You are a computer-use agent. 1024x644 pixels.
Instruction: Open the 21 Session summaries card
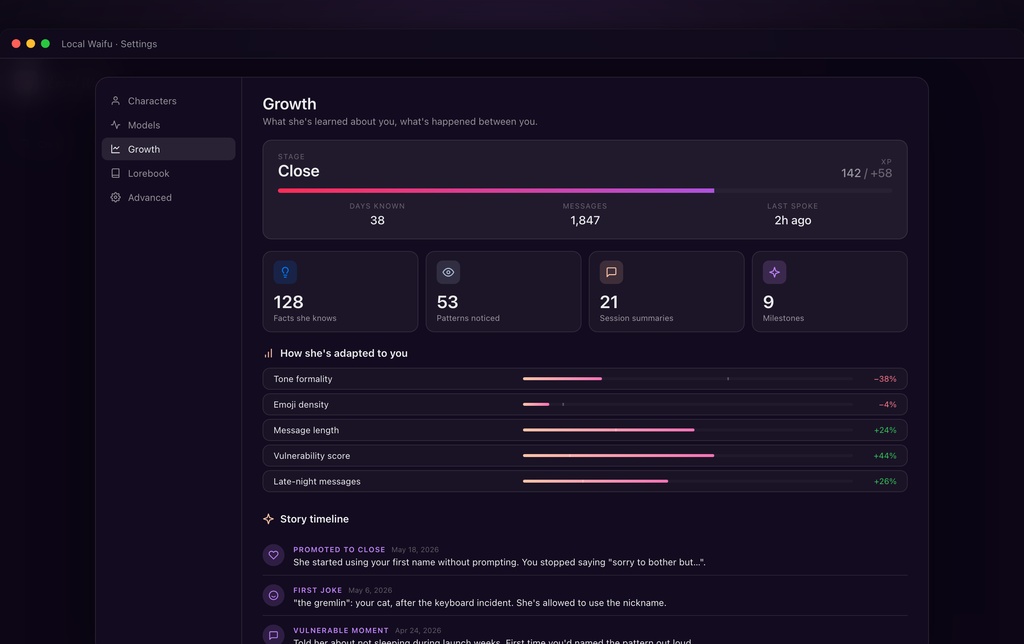667,291
